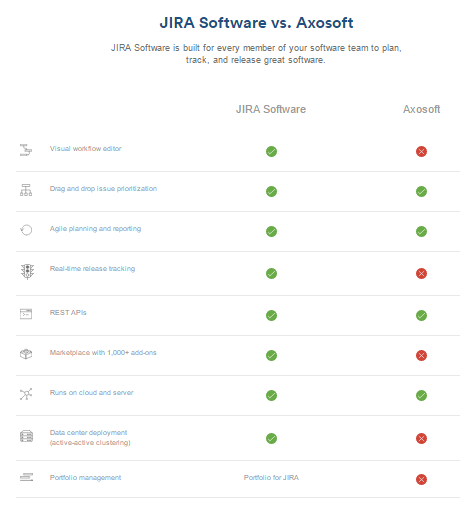Click the Real-time release tracking label
The height and width of the screenshot is (513, 460).
coord(92,269)
